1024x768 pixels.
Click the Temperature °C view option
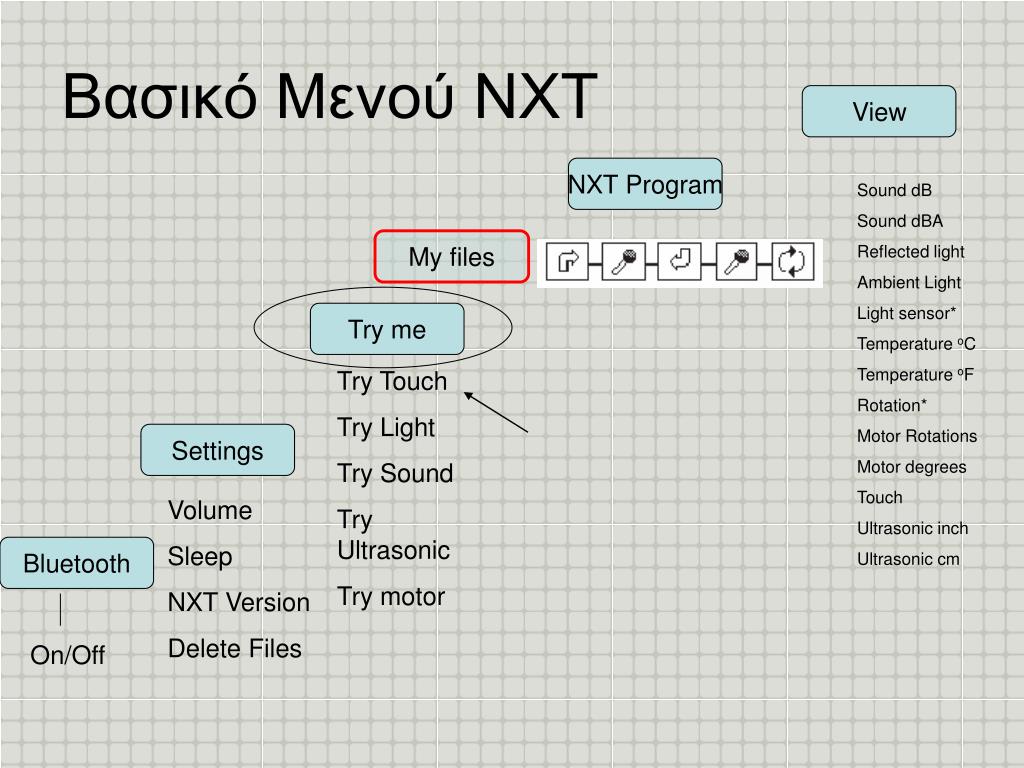pos(916,344)
